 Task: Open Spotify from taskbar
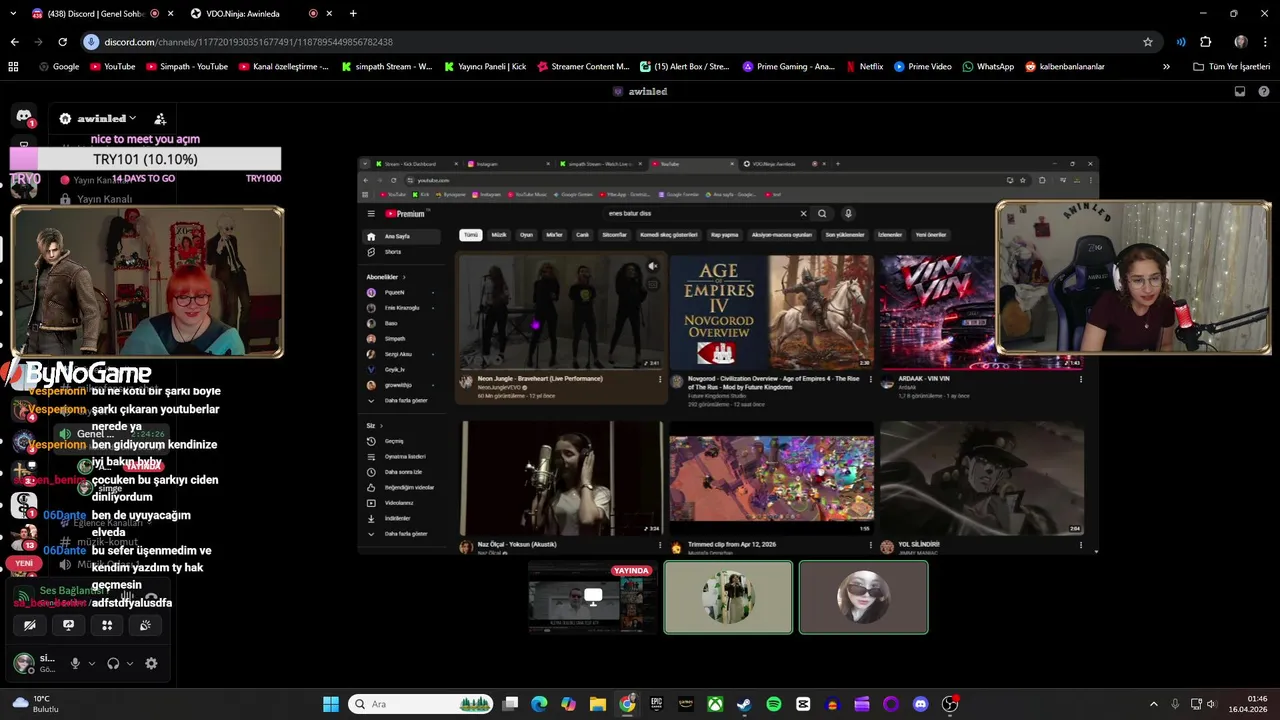tap(774, 704)
